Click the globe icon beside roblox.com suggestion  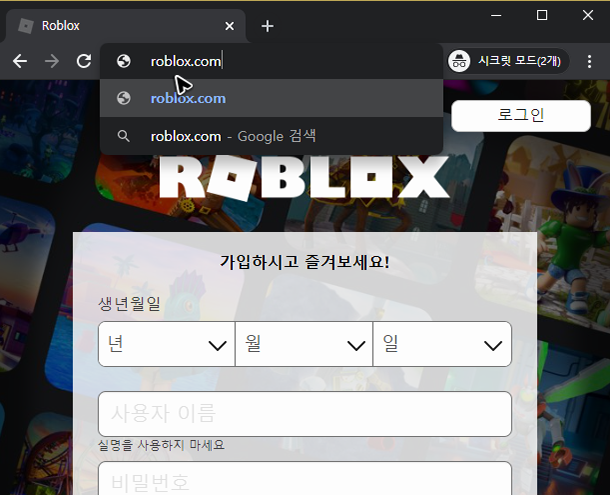(124, 98)
